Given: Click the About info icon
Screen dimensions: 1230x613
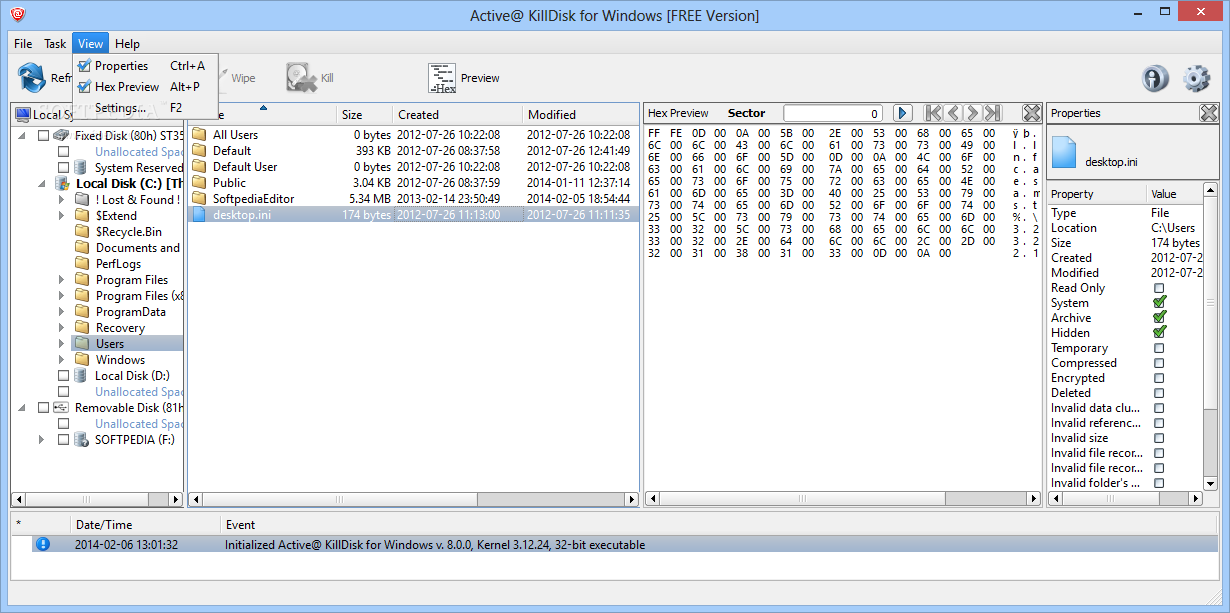Looking at the screenshot, I should (x=1155, y=78).
